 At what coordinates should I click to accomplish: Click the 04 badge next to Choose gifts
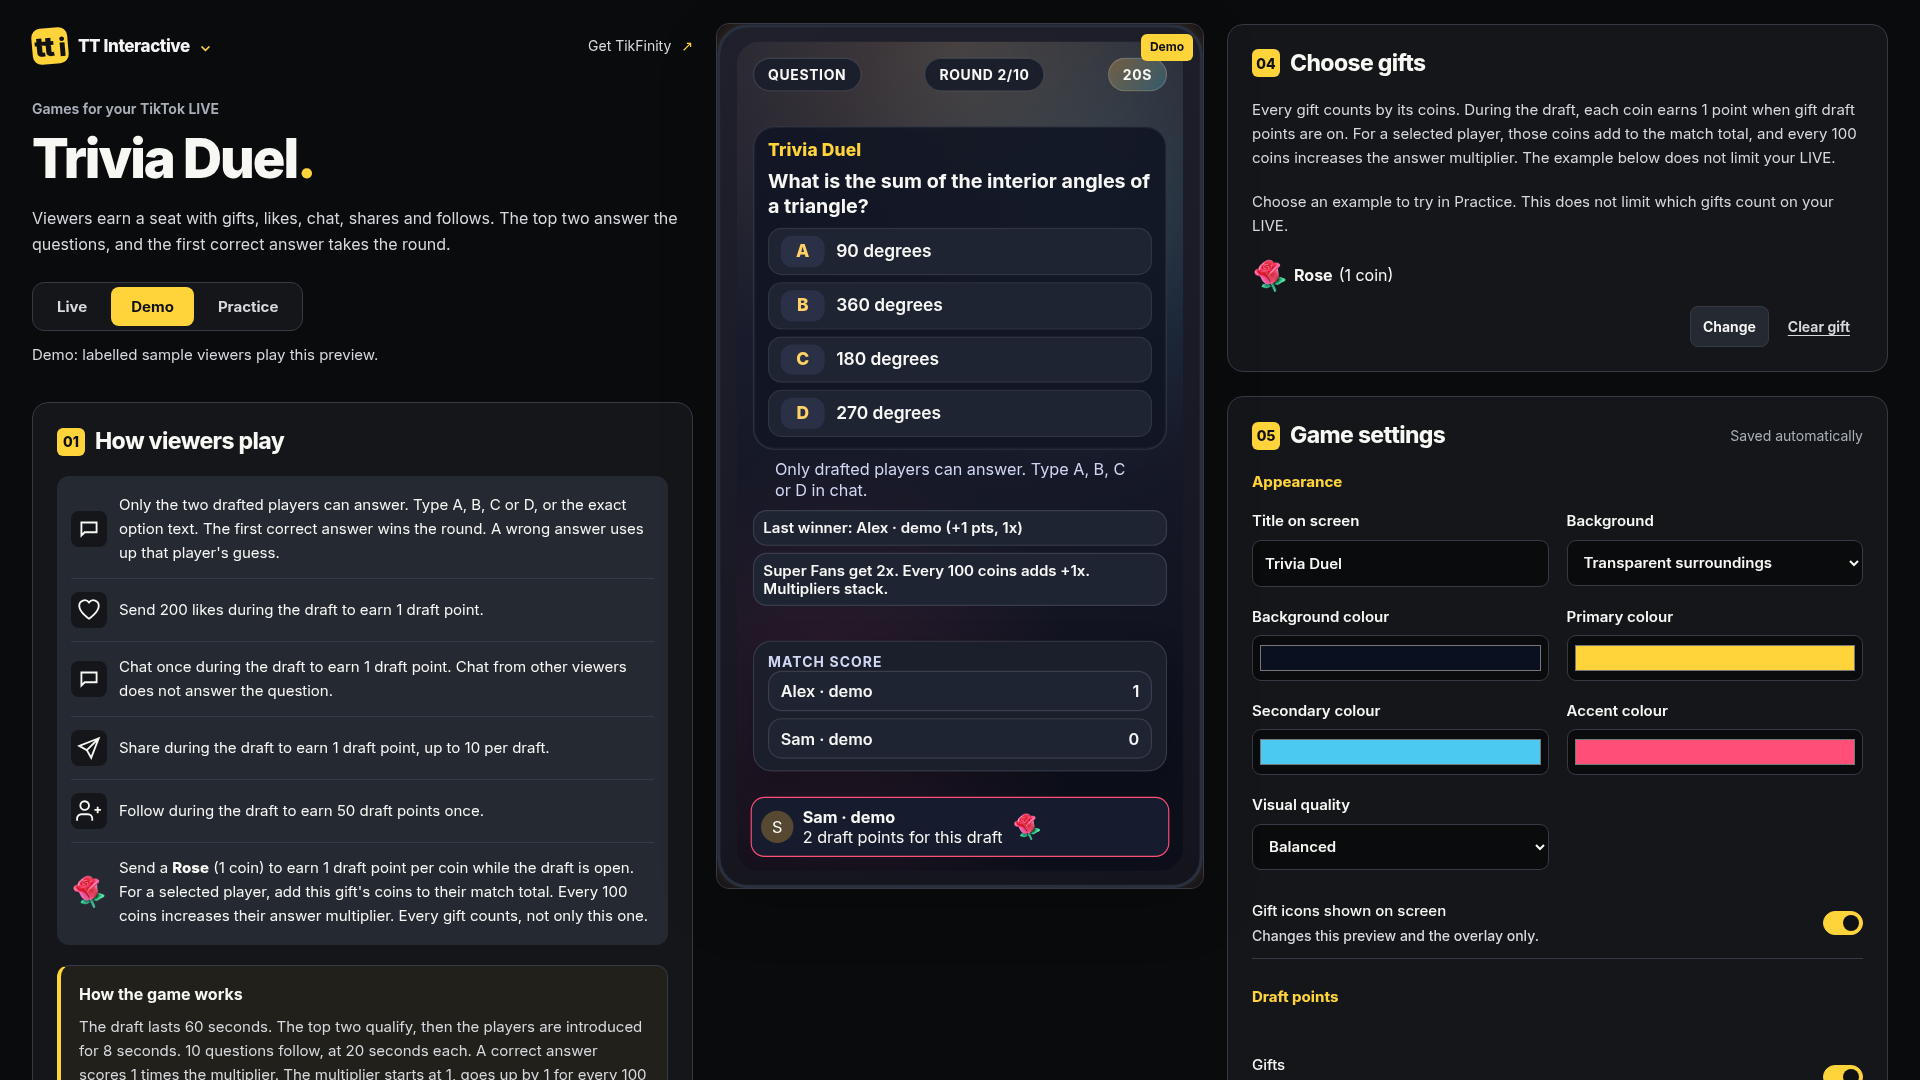[1266, 63]
